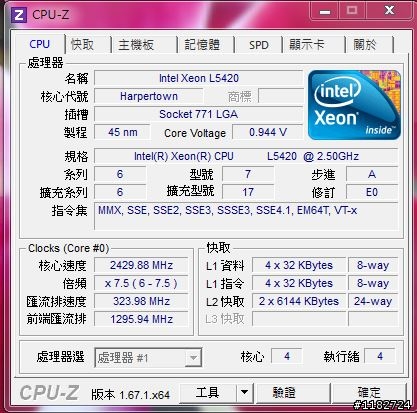The image size is (417, 413).
Task: Open the SPD tab
Action: tap(258, 44)
